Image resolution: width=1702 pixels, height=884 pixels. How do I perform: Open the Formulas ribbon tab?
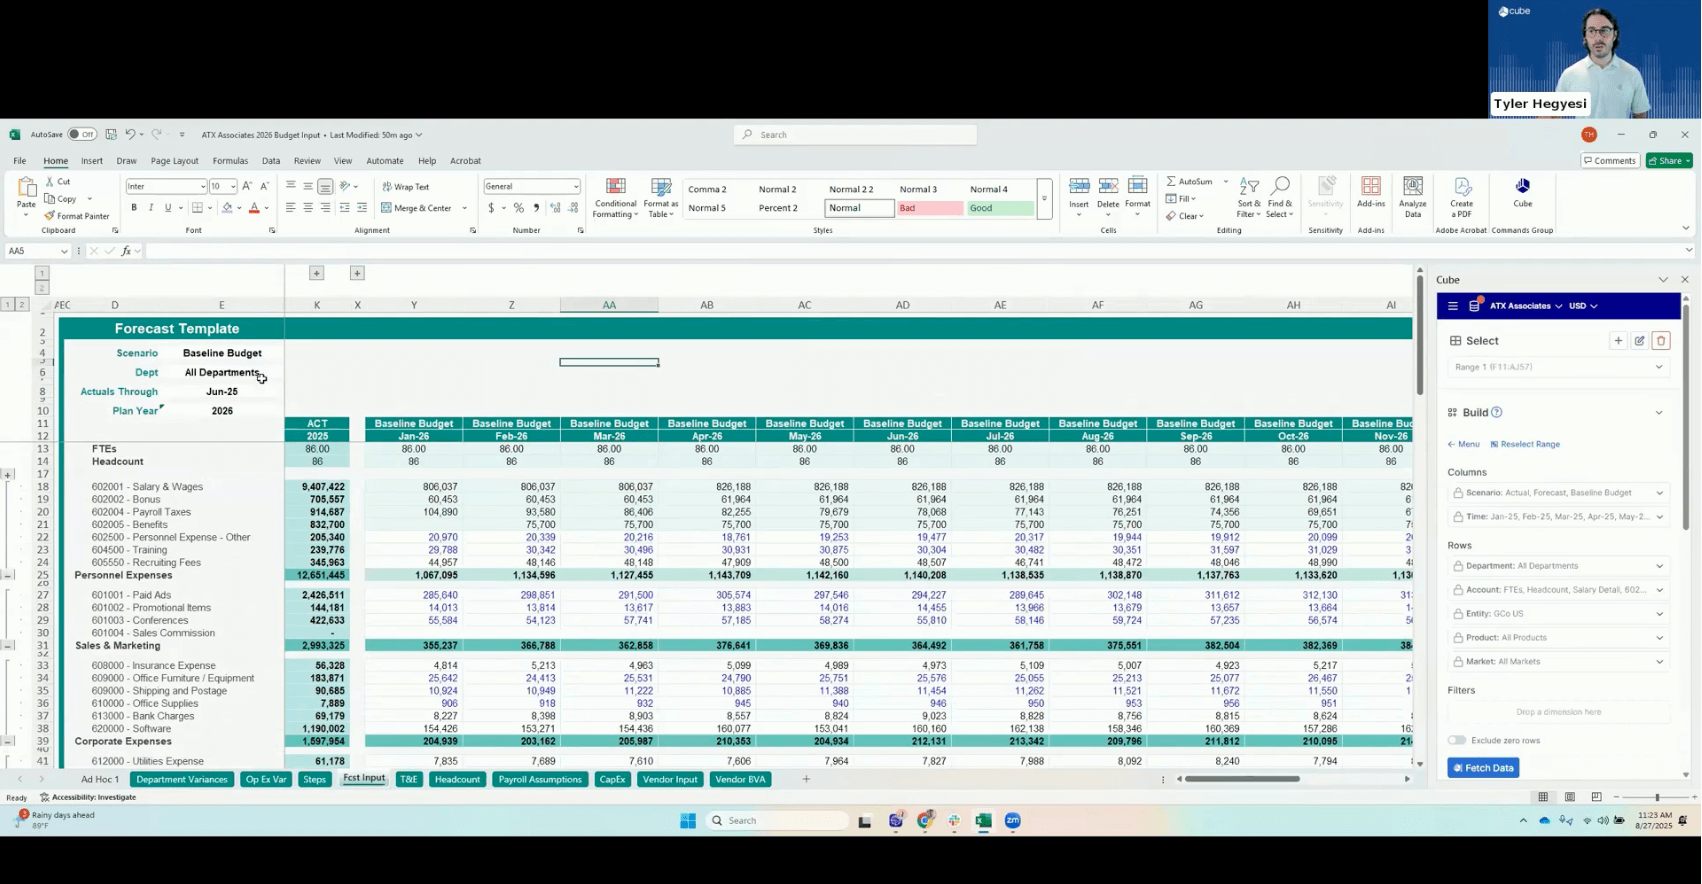click(230, 161)
